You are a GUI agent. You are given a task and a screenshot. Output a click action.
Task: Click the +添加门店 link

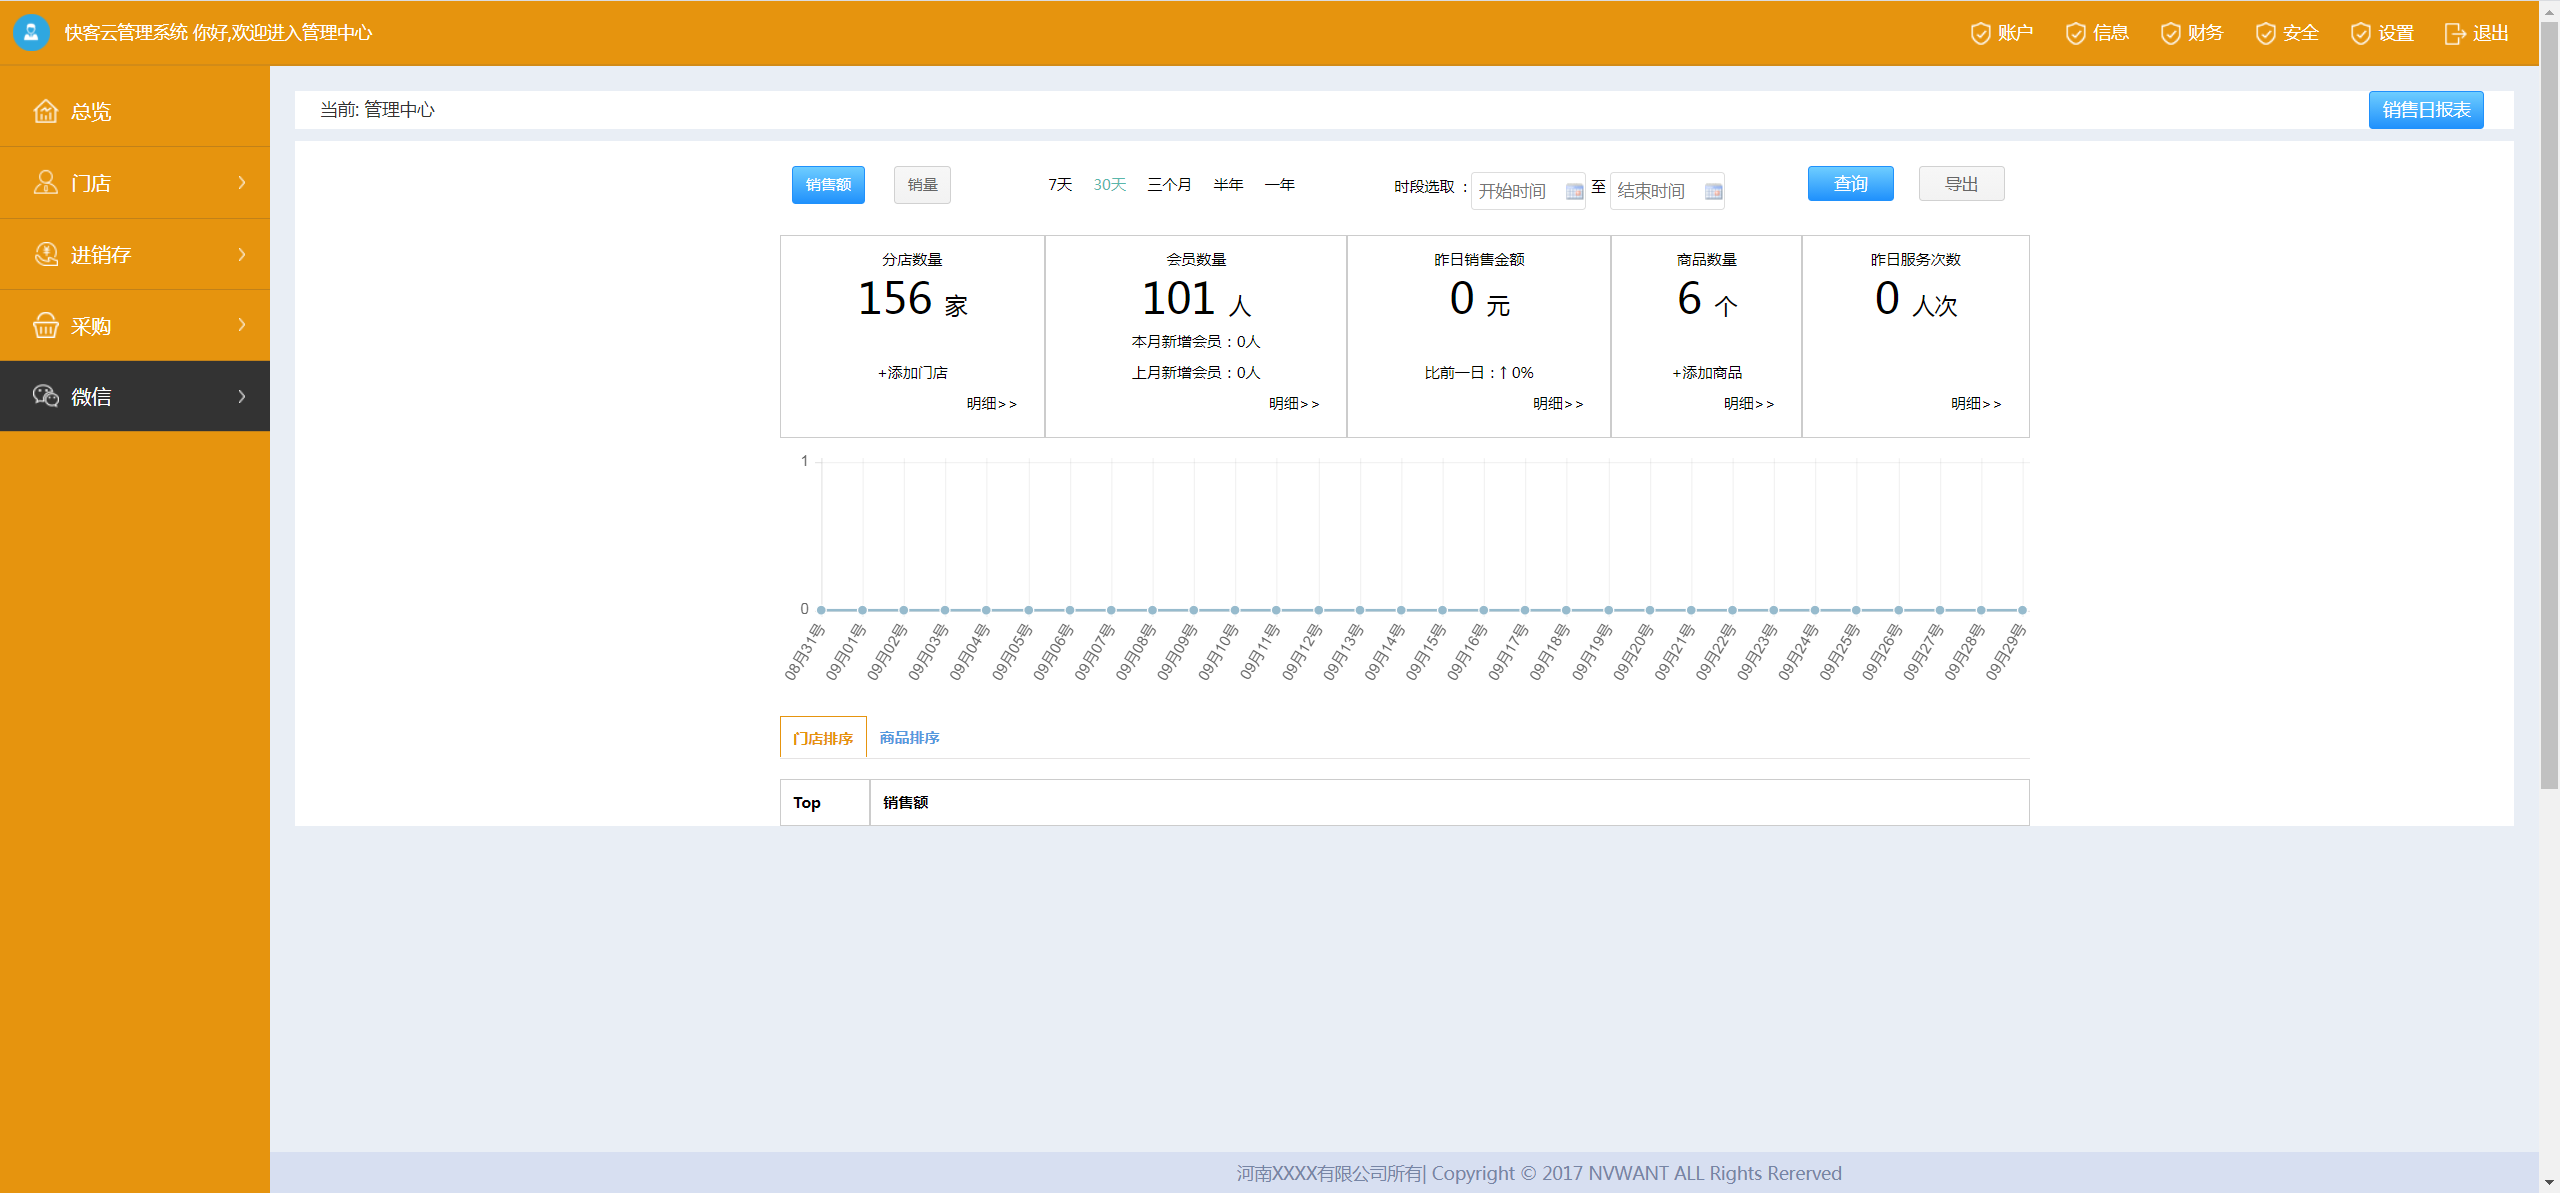[x=912, y=373]
